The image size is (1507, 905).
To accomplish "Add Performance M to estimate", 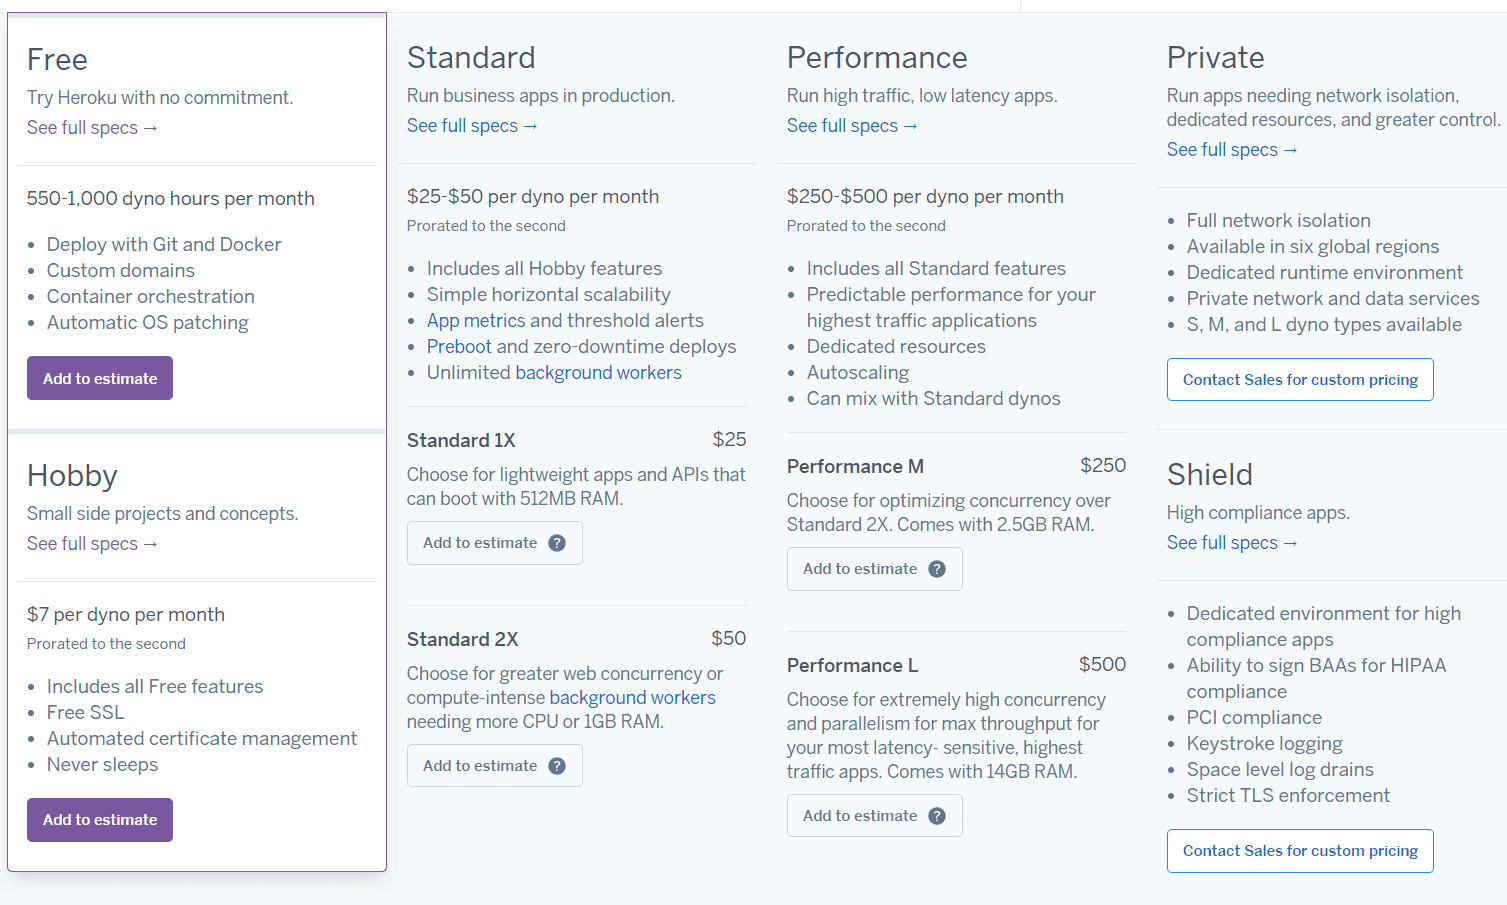I will point(860,569).
